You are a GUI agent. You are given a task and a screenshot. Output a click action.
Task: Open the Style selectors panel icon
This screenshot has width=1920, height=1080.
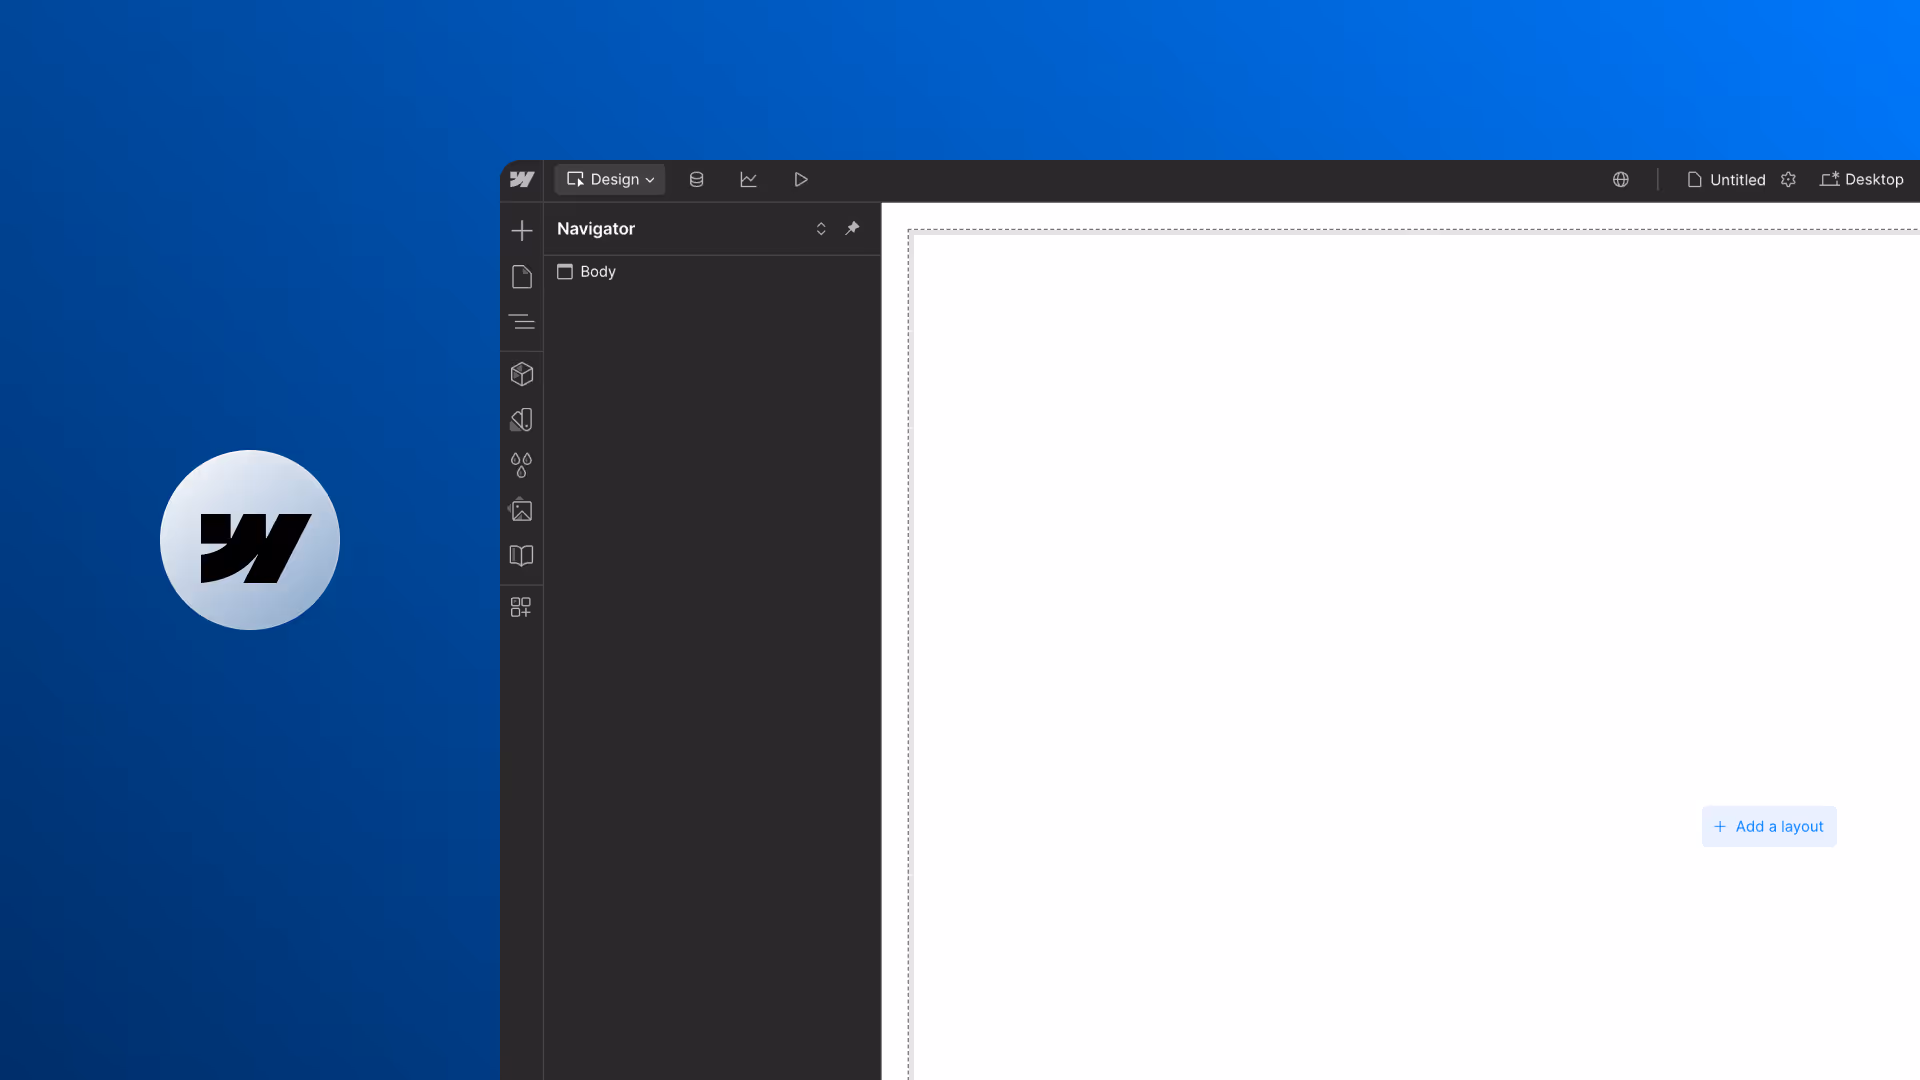coord(522,420)
